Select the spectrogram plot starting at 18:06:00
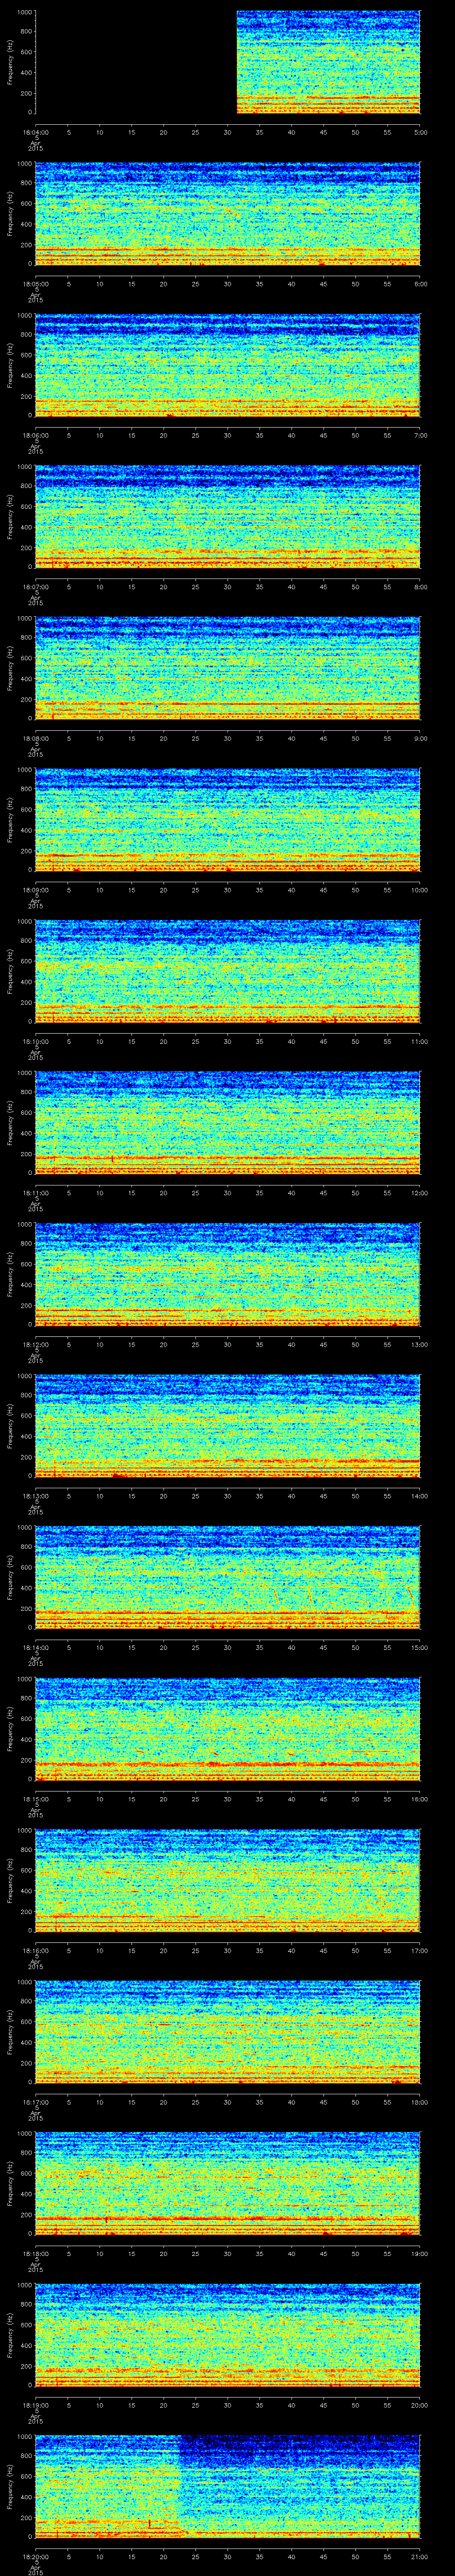Image resolution: width=455 pixels, height=2576 pixels. (x=228, y=366)
